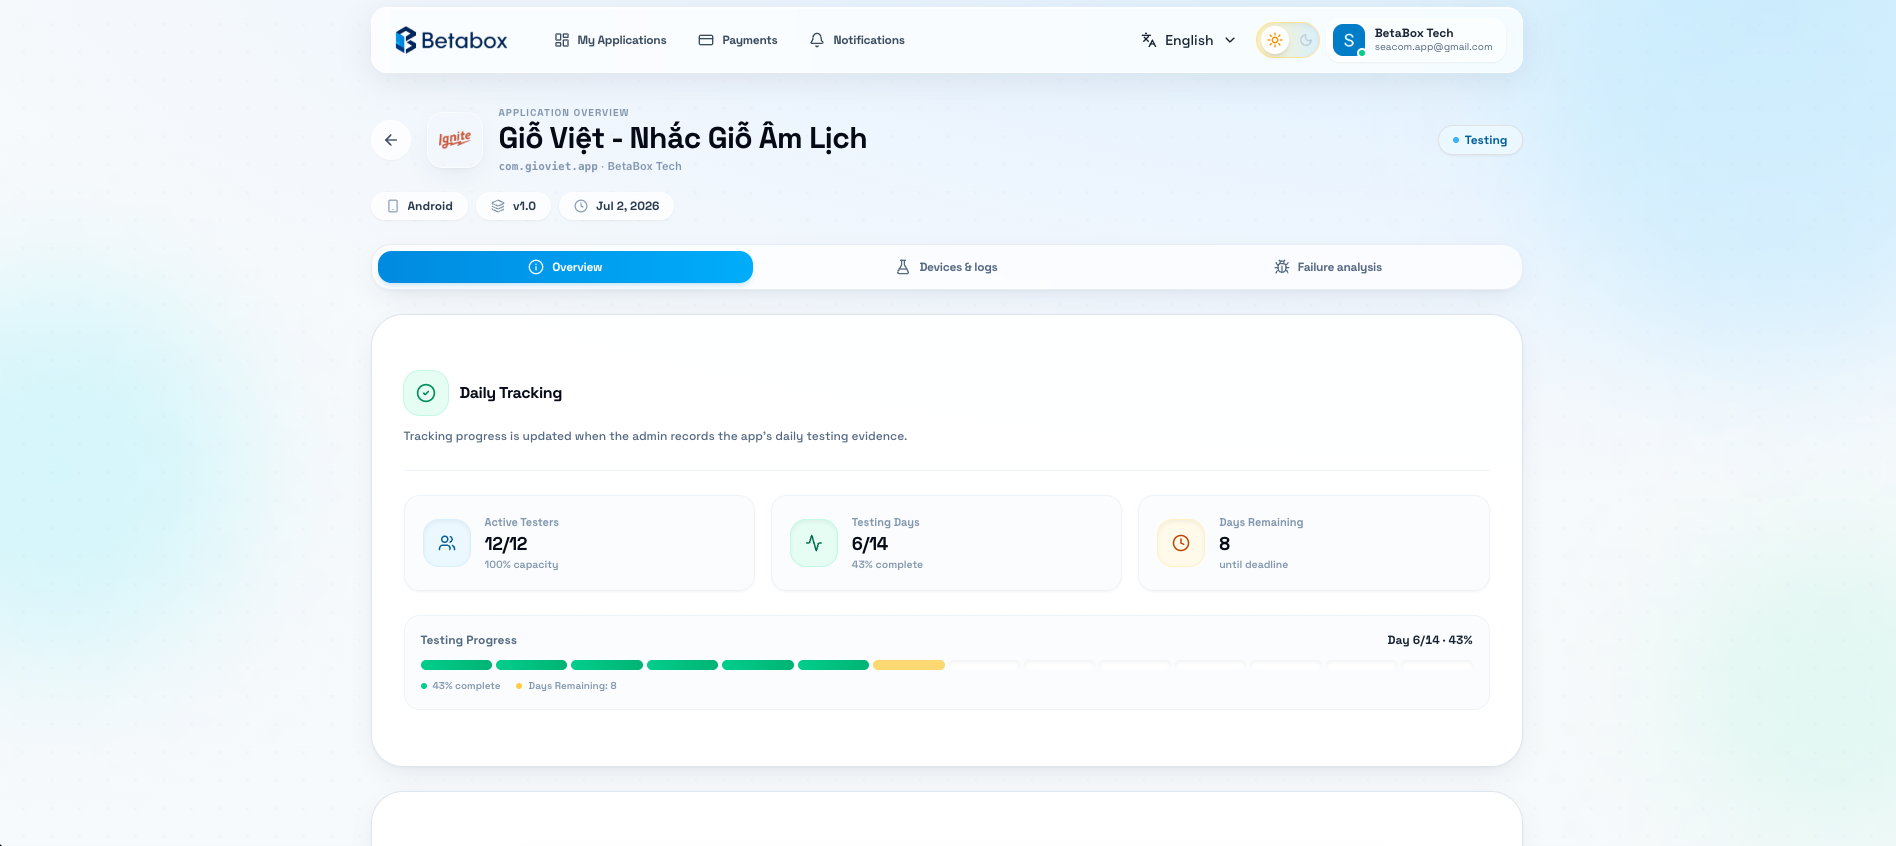Click the 100% capacity caption

522,565
